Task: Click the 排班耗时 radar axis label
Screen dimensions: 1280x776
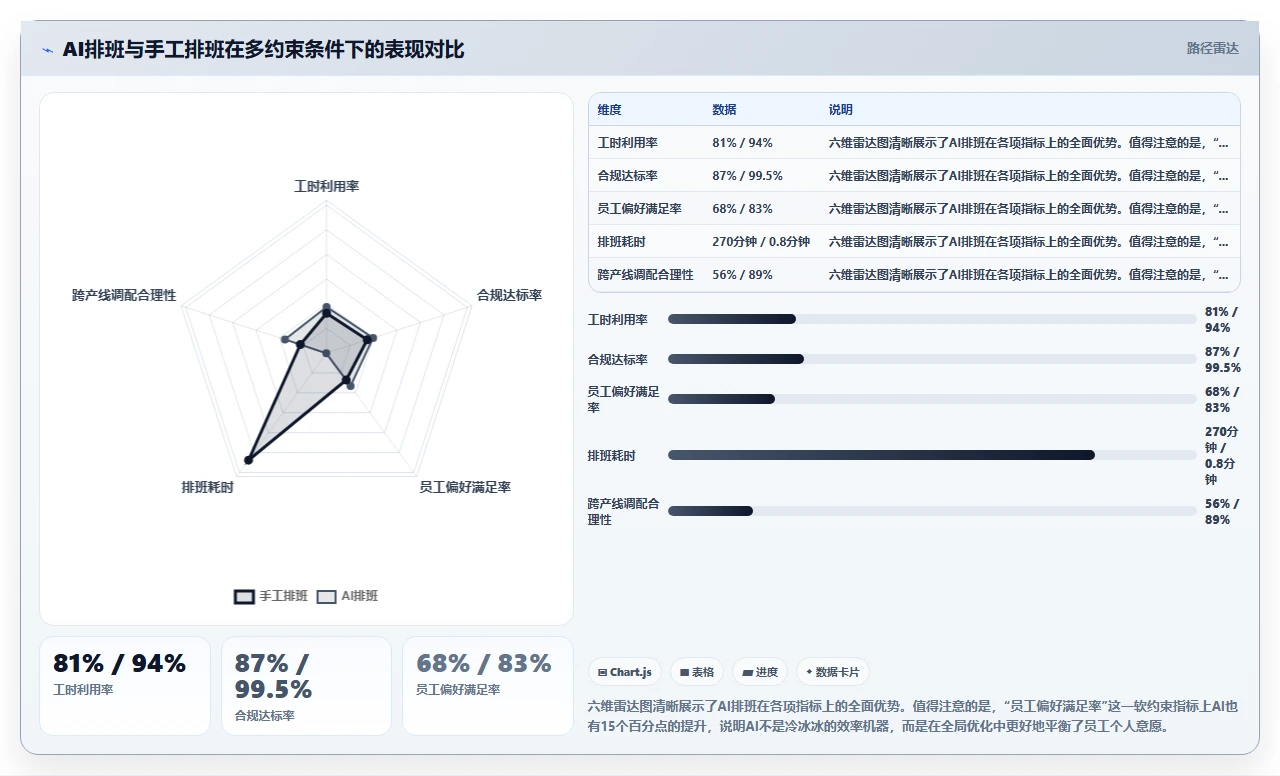Action: [208, 487]
